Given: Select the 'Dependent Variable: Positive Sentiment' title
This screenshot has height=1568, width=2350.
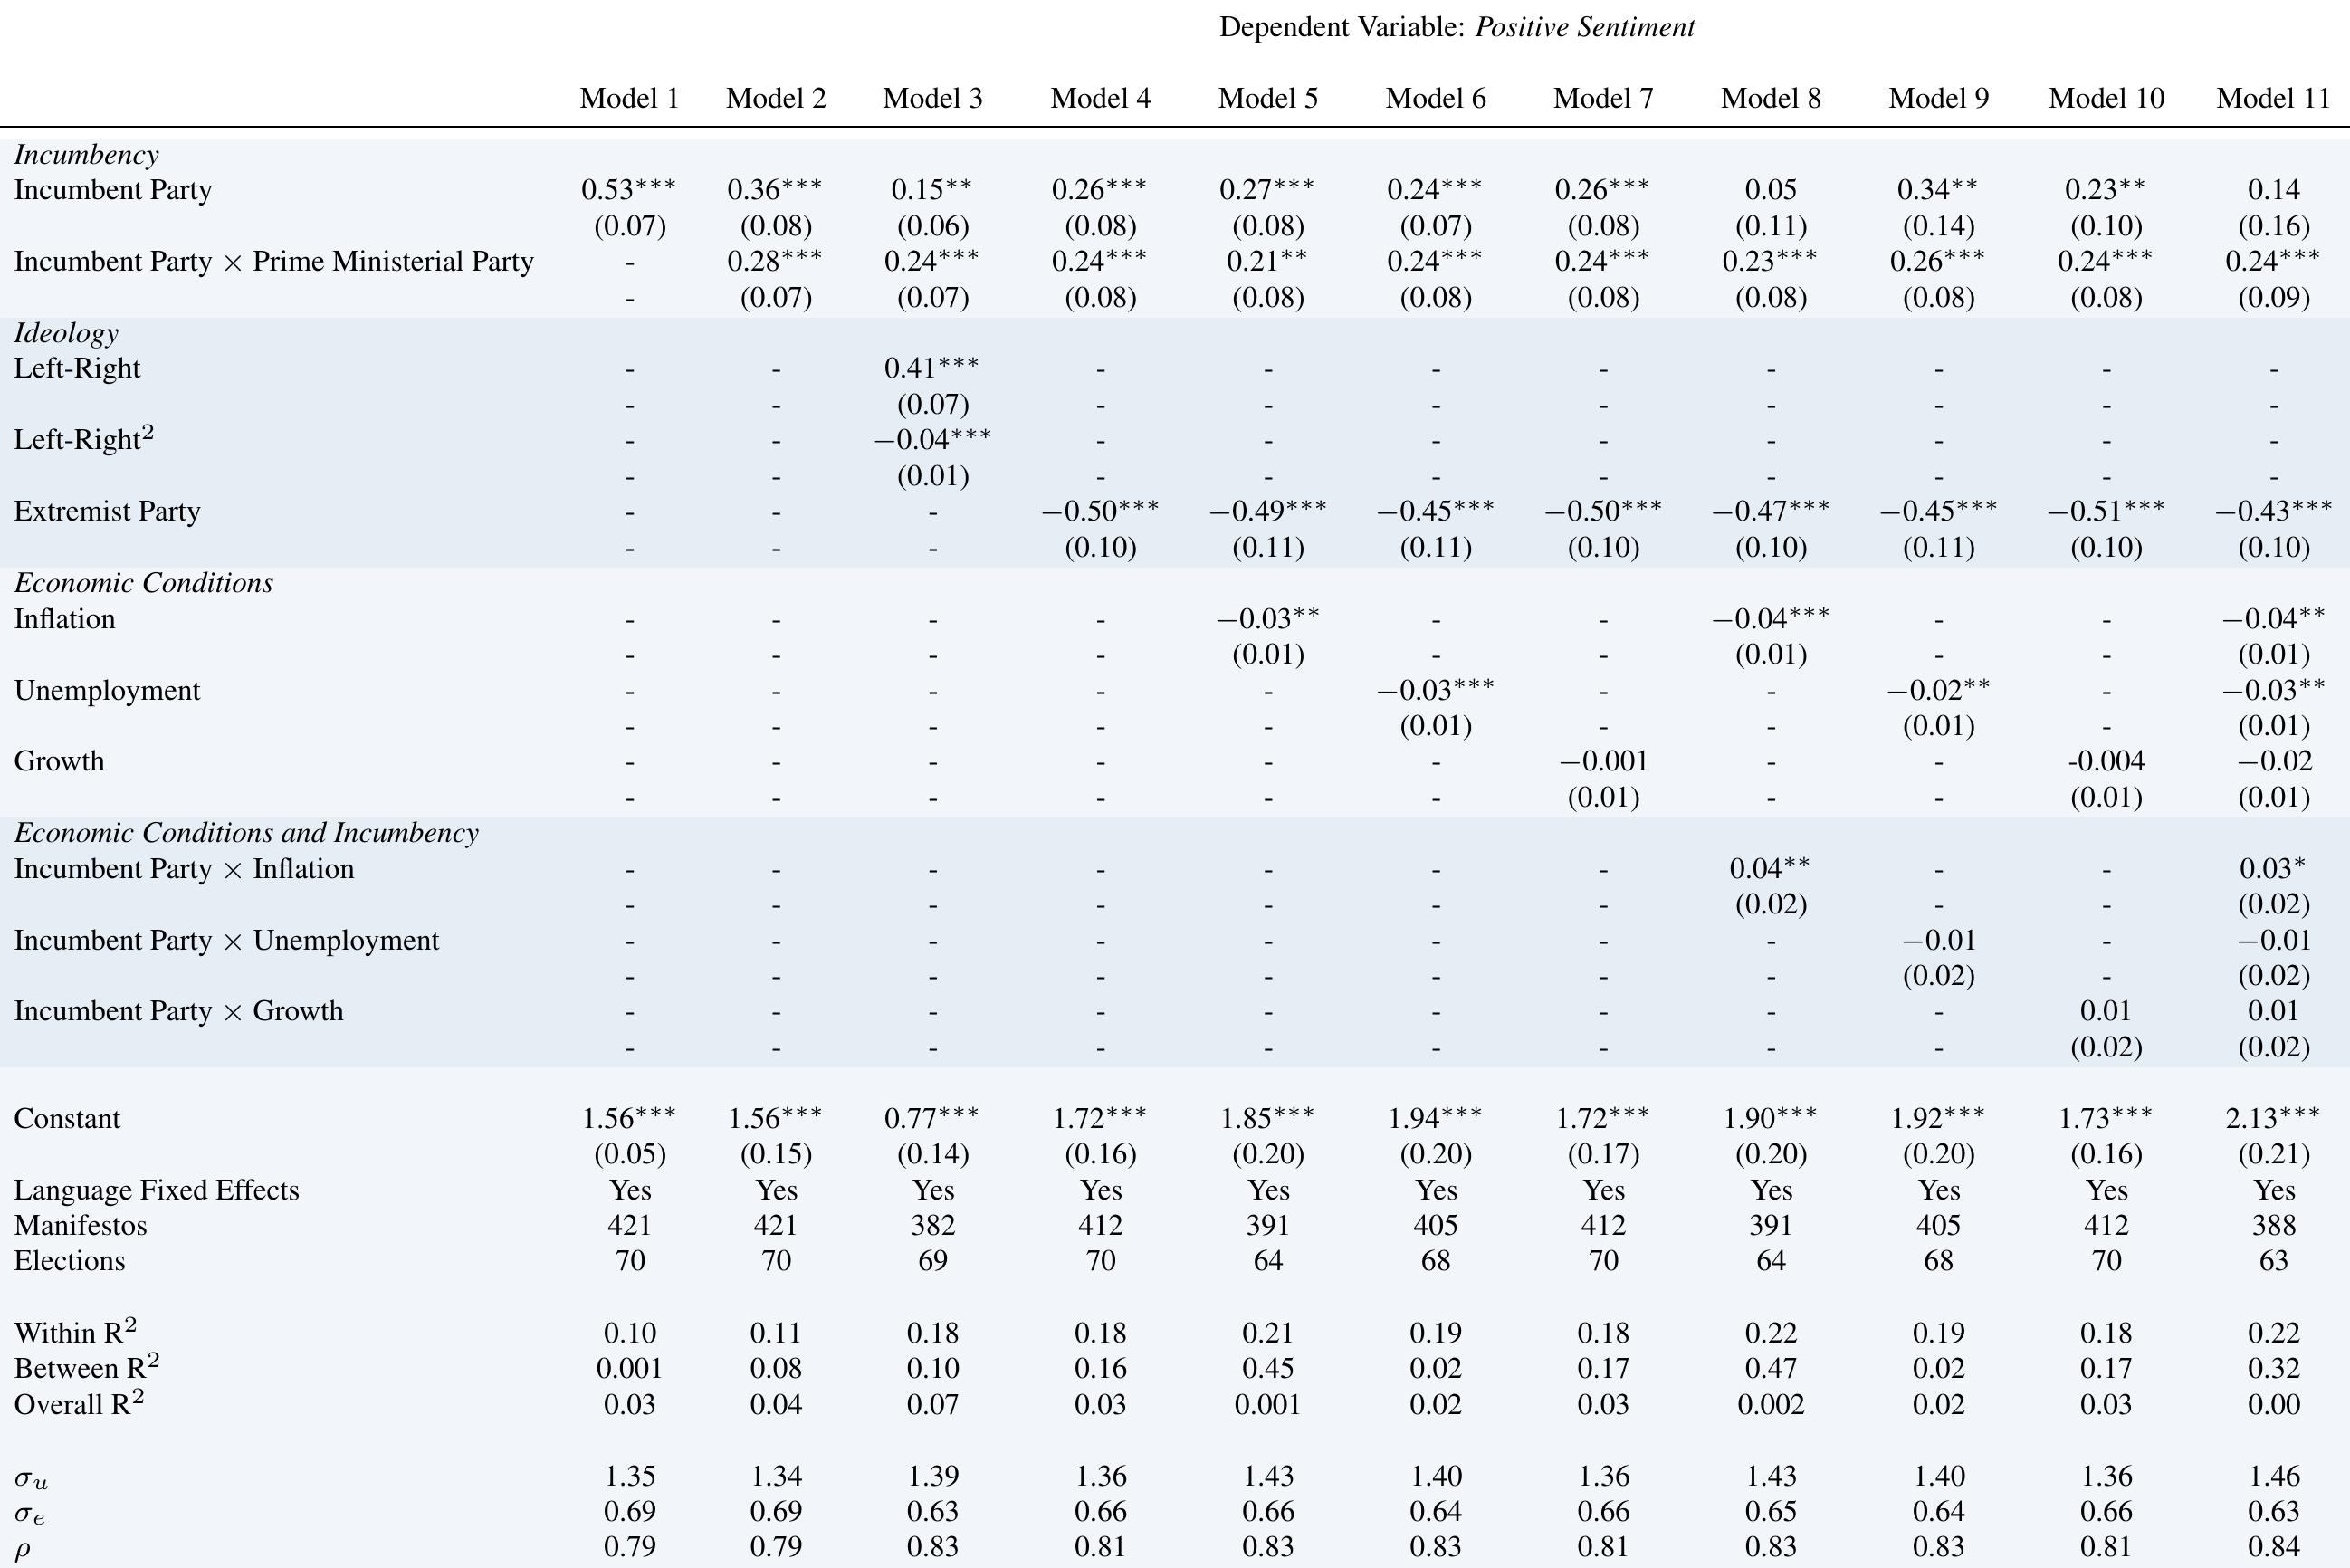Looking at the screenshot, I should [1457, 28].
